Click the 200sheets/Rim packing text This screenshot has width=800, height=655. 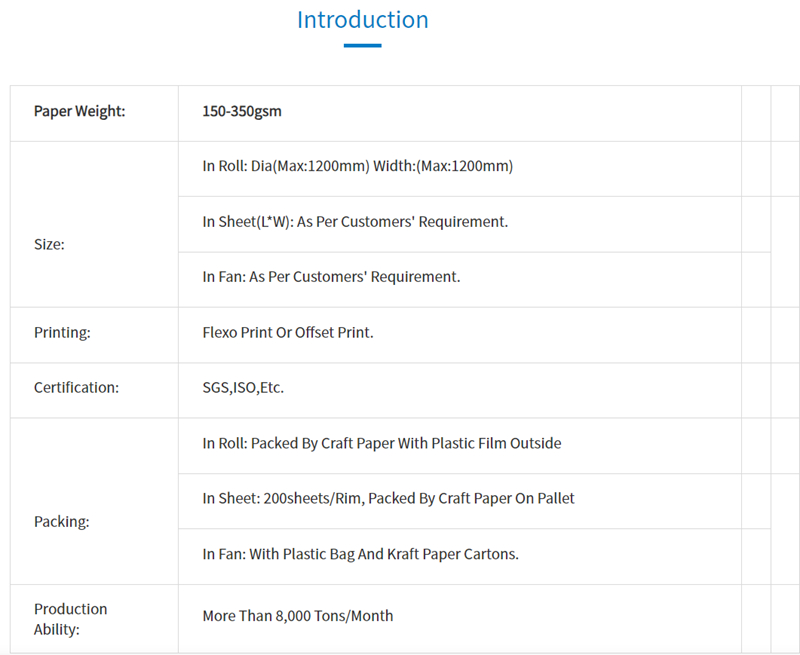[x=388, y=498]
